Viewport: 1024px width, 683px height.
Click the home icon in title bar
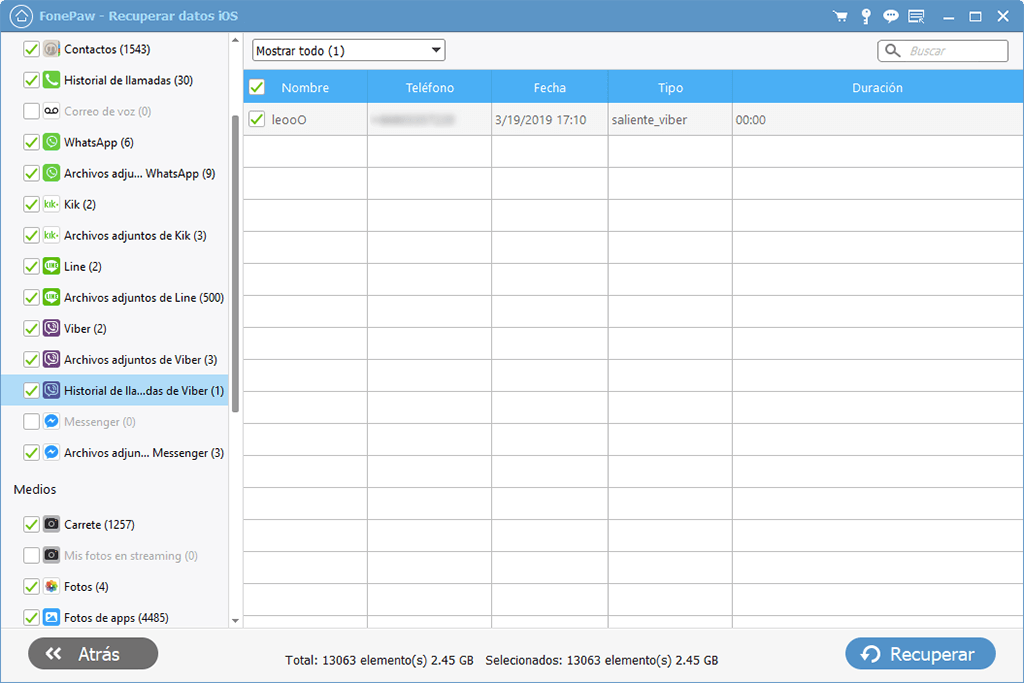pos(21,16)
